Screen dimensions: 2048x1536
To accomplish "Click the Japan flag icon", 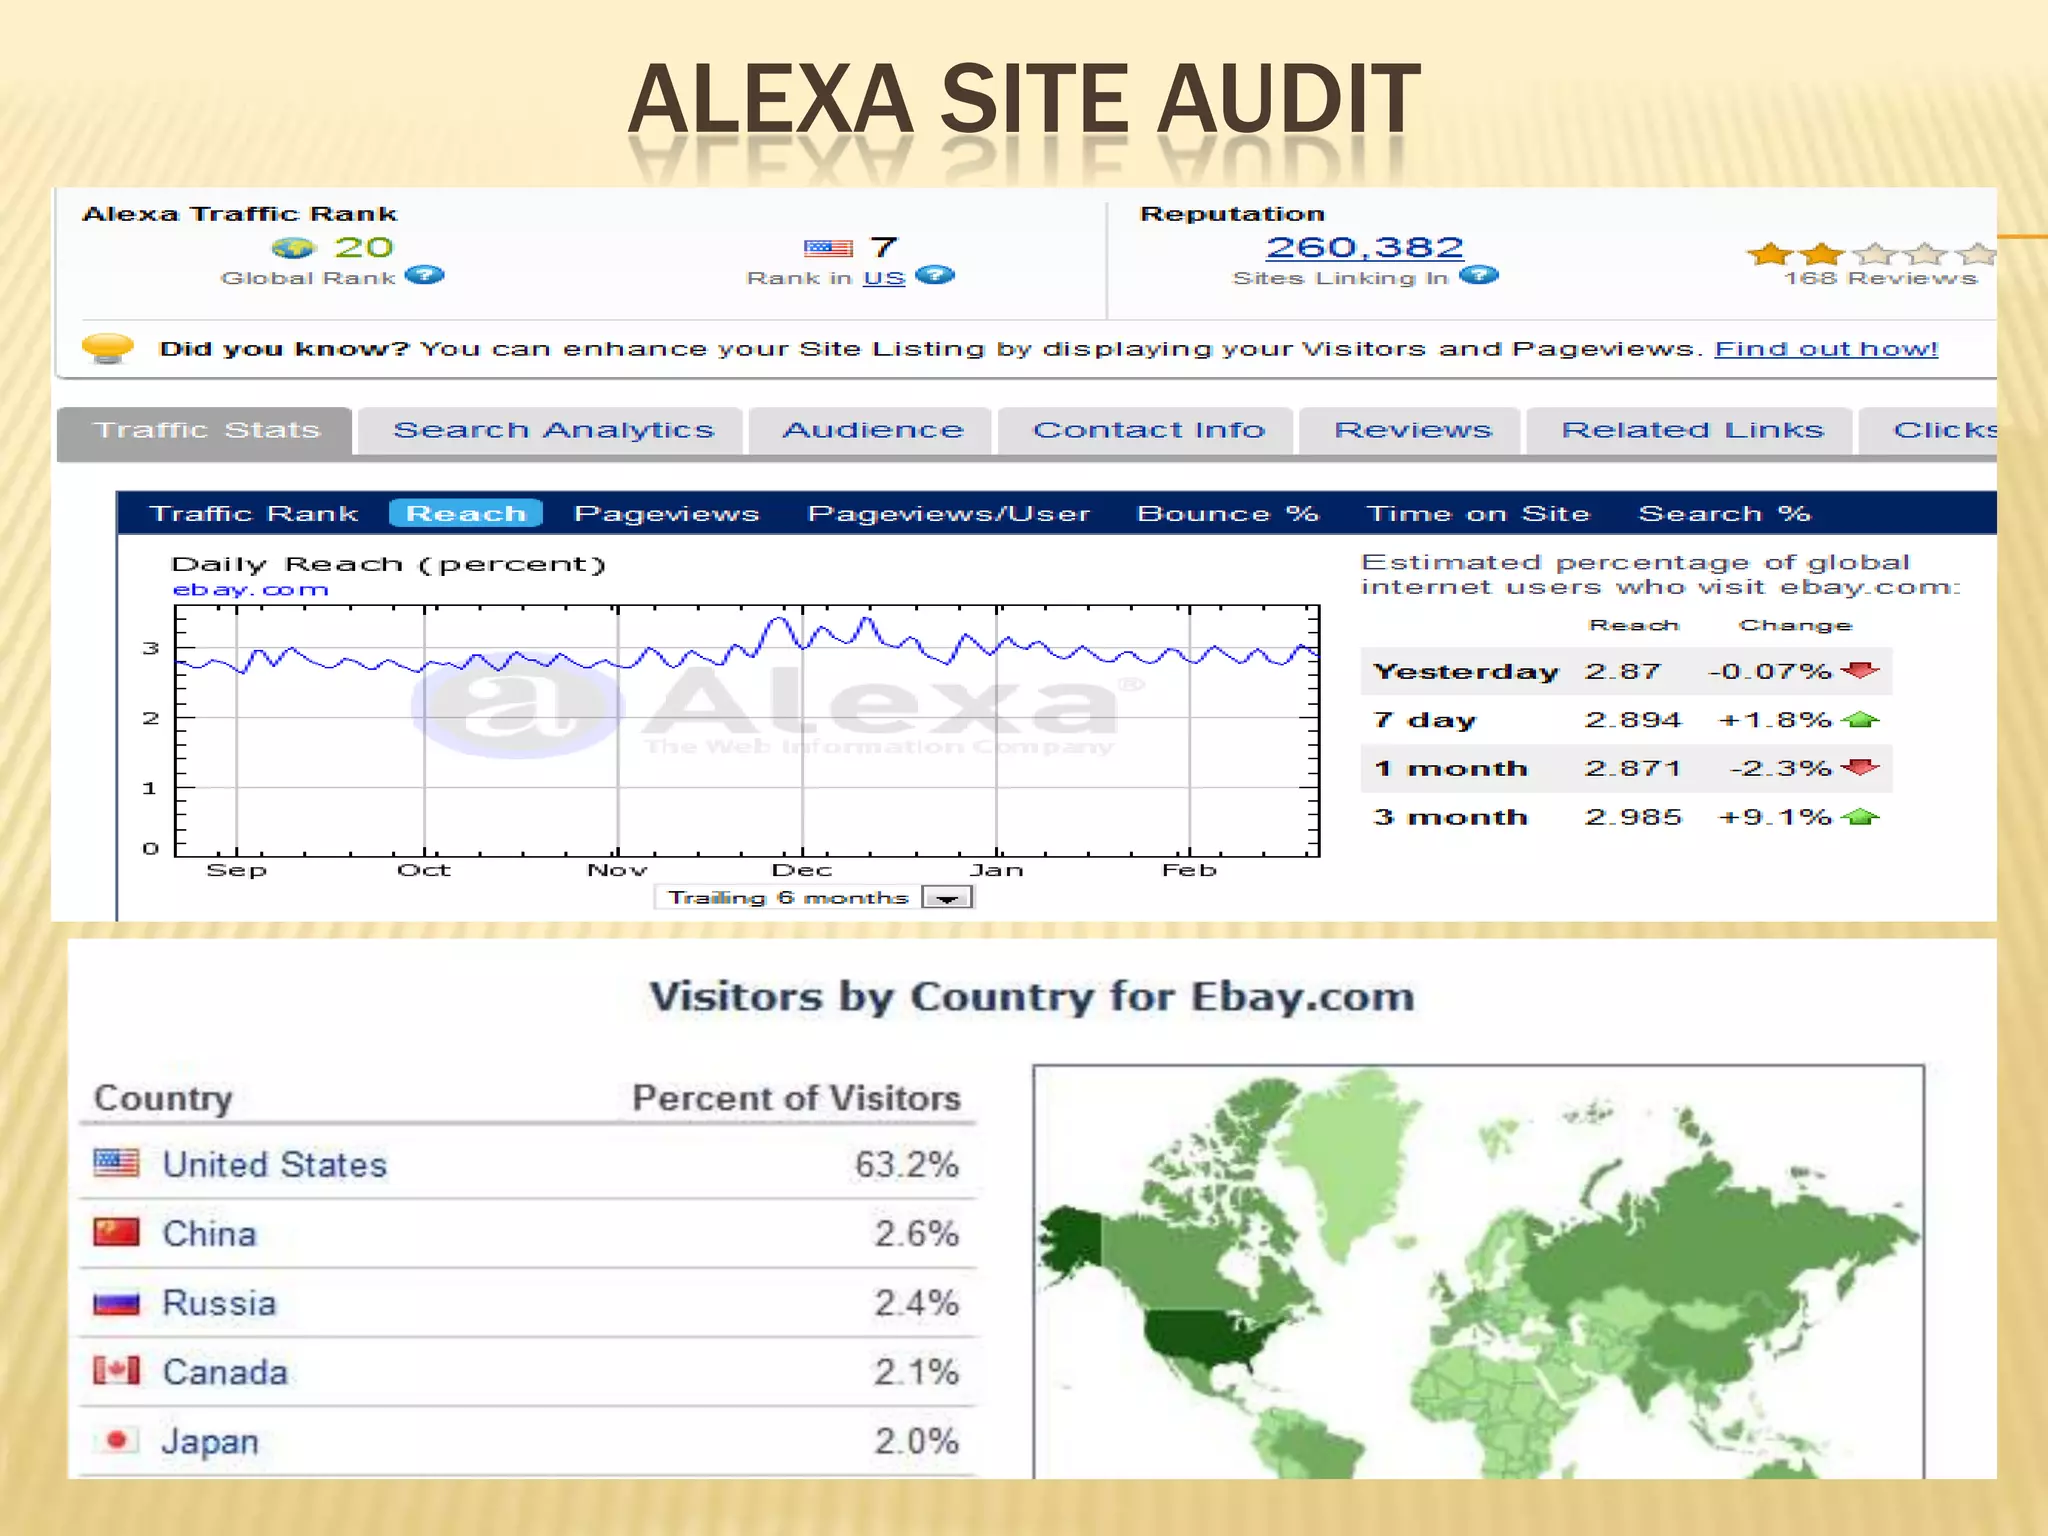I will coord(116,1440).
